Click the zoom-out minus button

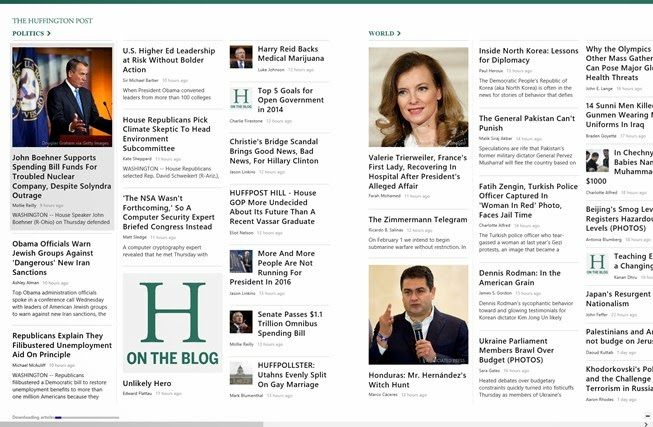click(648, 415)
